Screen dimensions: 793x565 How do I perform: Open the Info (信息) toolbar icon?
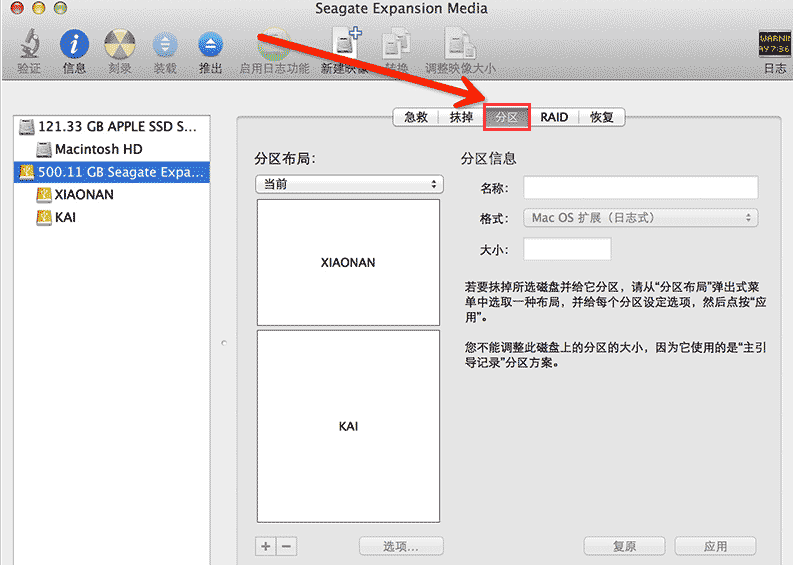pos(74,44)
